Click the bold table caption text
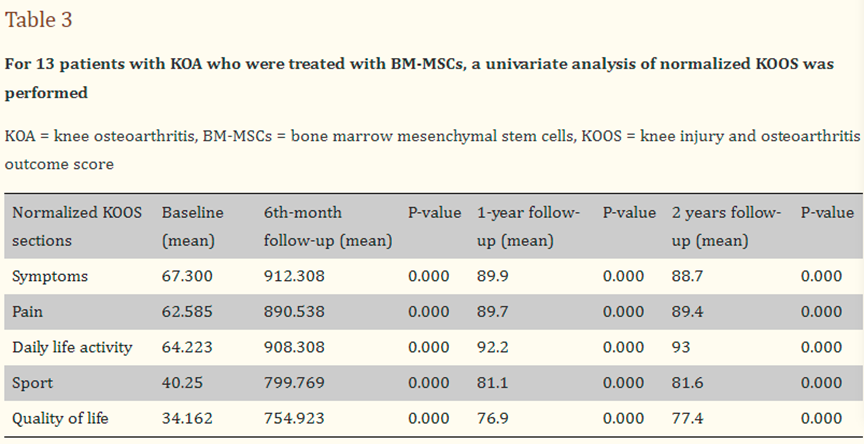This screenshot has width=864, height=444. click(x=430, y=78)
